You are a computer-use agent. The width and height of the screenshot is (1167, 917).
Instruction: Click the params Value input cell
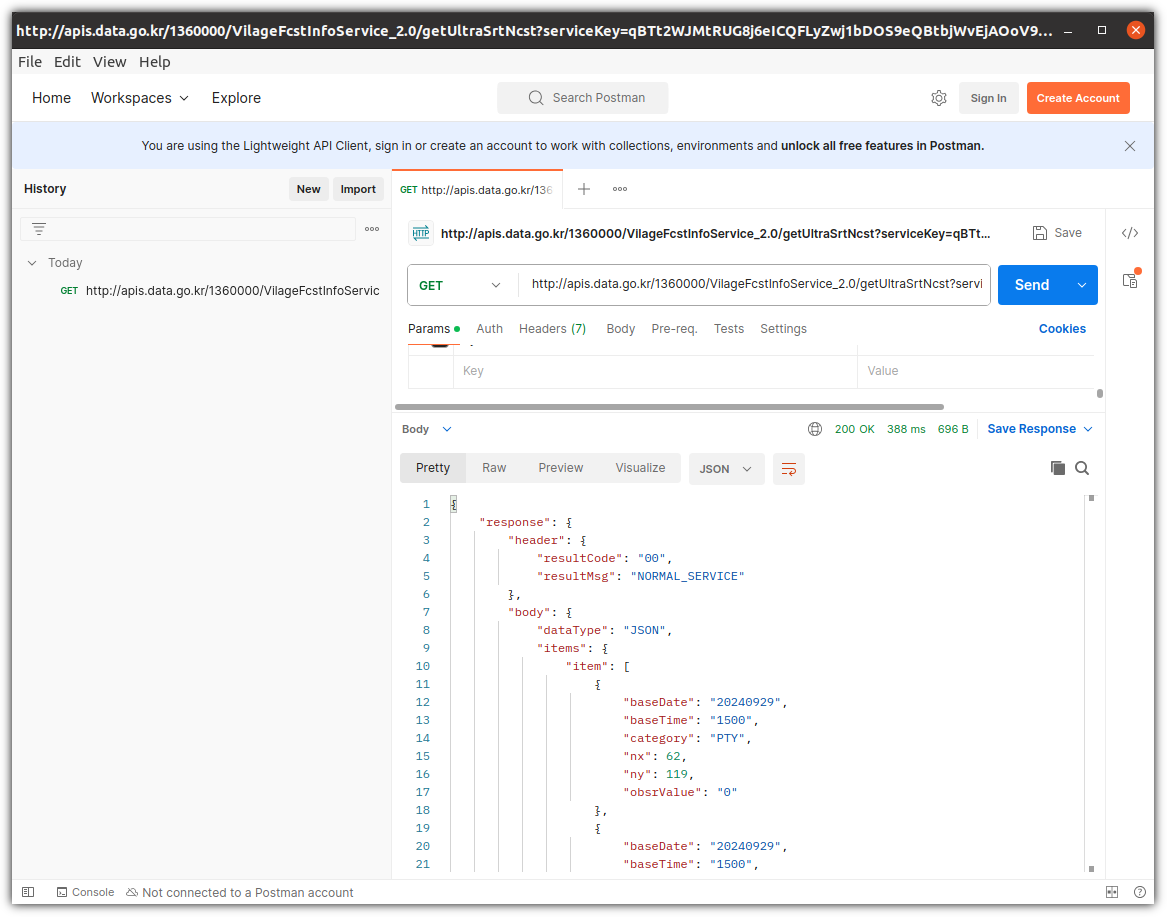click(x=976, y=371)
